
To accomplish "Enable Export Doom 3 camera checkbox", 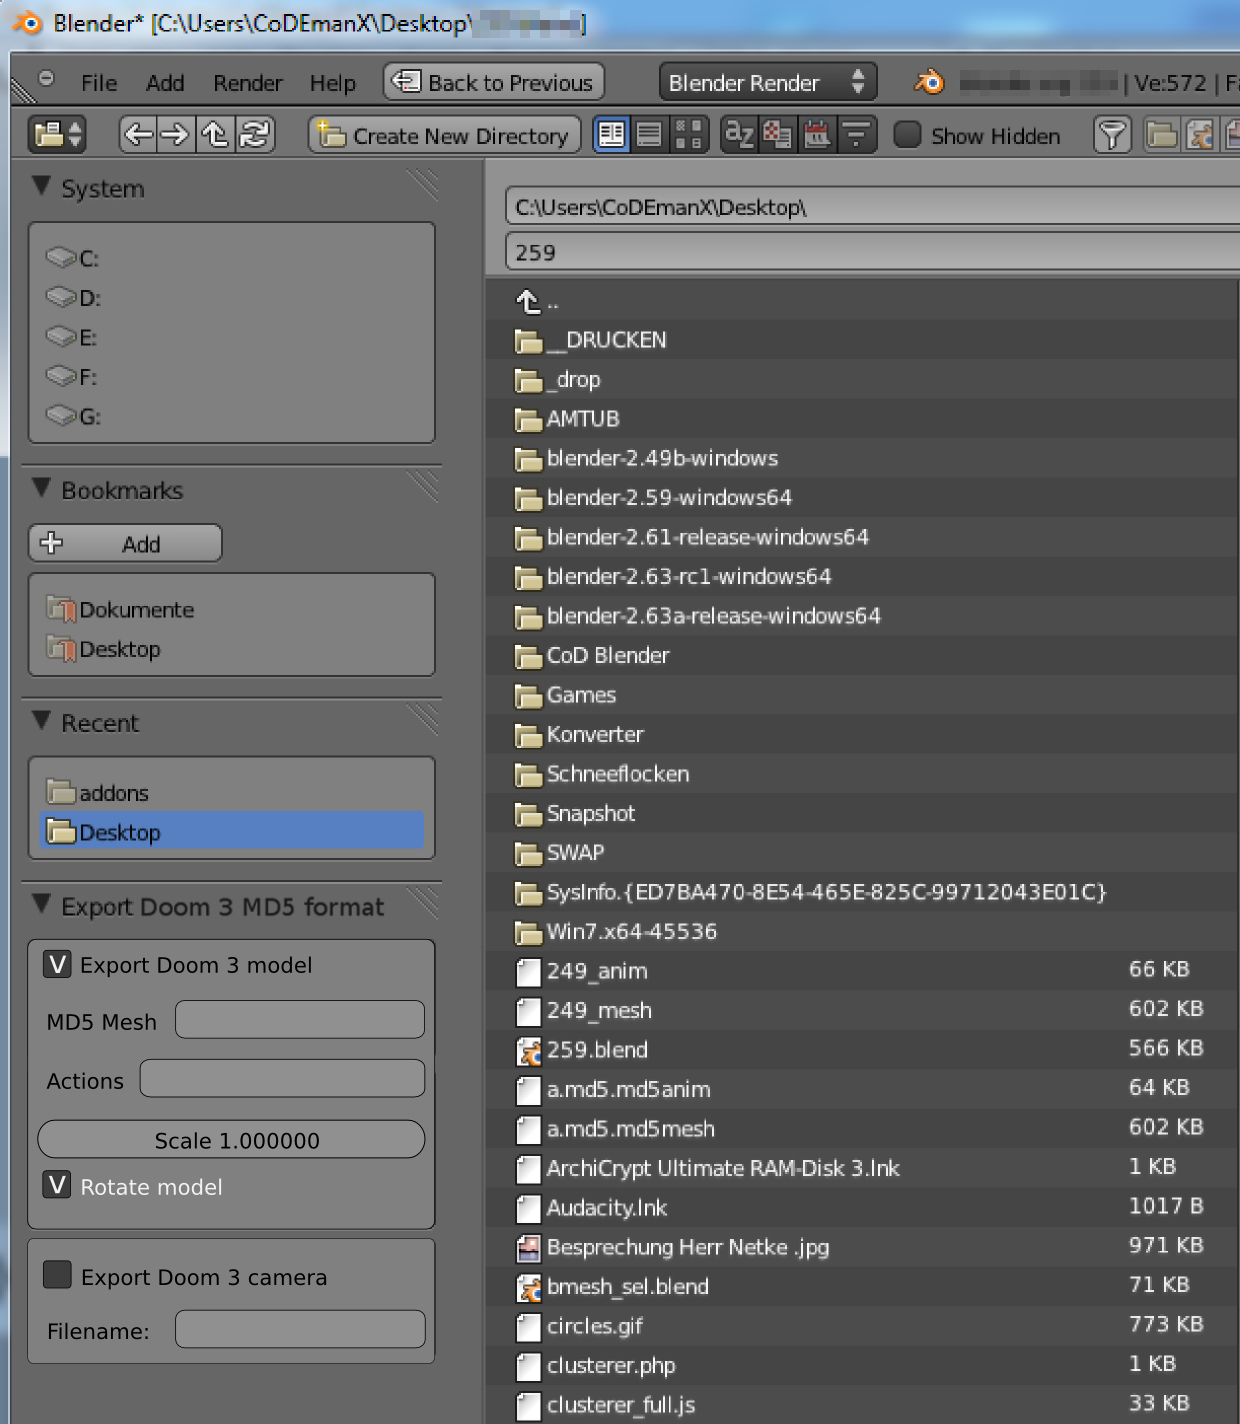I will point(57,1275).
